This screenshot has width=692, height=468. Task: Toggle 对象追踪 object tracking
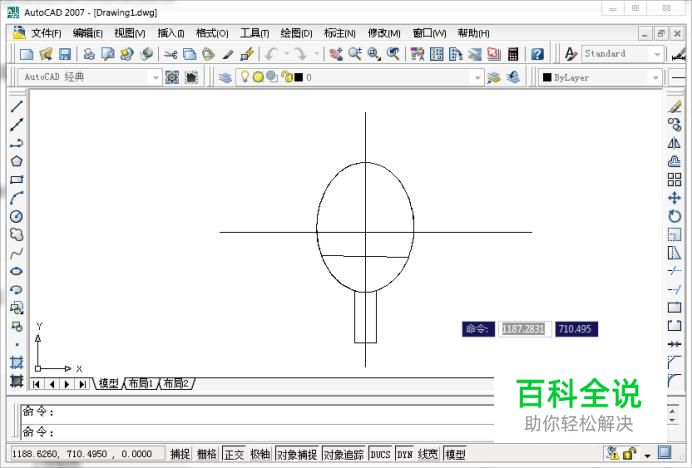click(344, 454)
